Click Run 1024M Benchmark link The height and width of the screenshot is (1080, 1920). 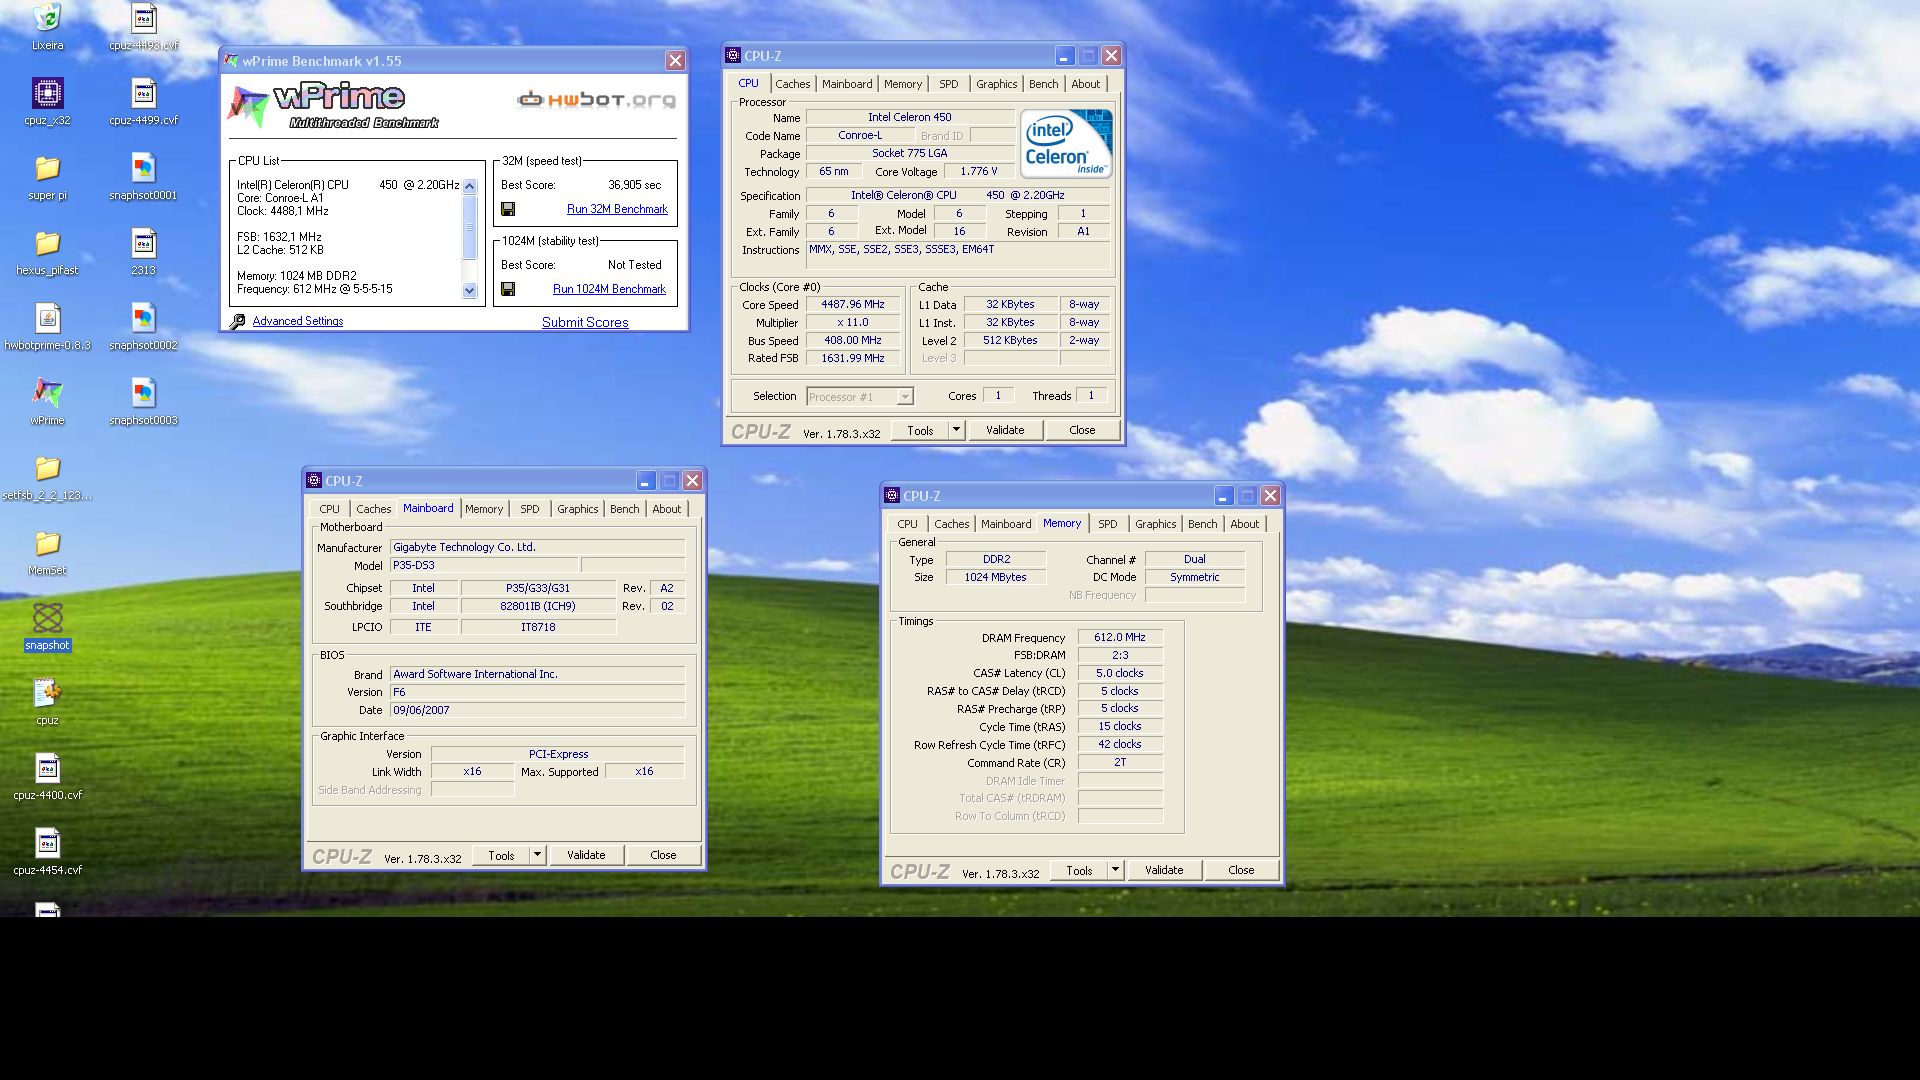click(609, 289)
